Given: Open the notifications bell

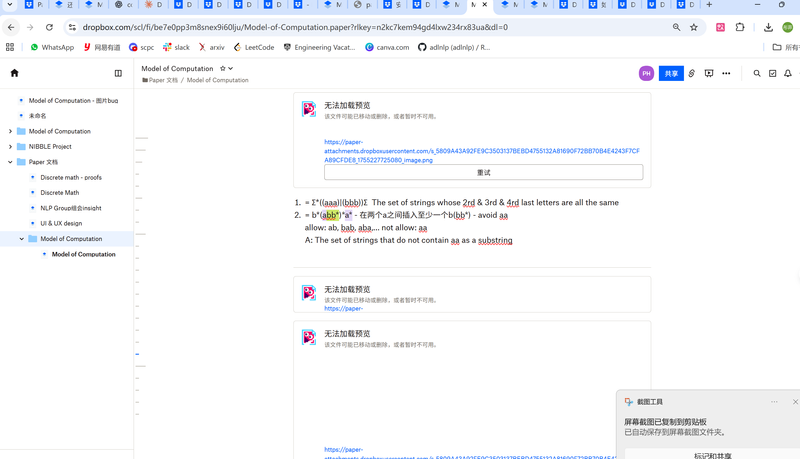Looking at the screenshot, I should point(788,73).
